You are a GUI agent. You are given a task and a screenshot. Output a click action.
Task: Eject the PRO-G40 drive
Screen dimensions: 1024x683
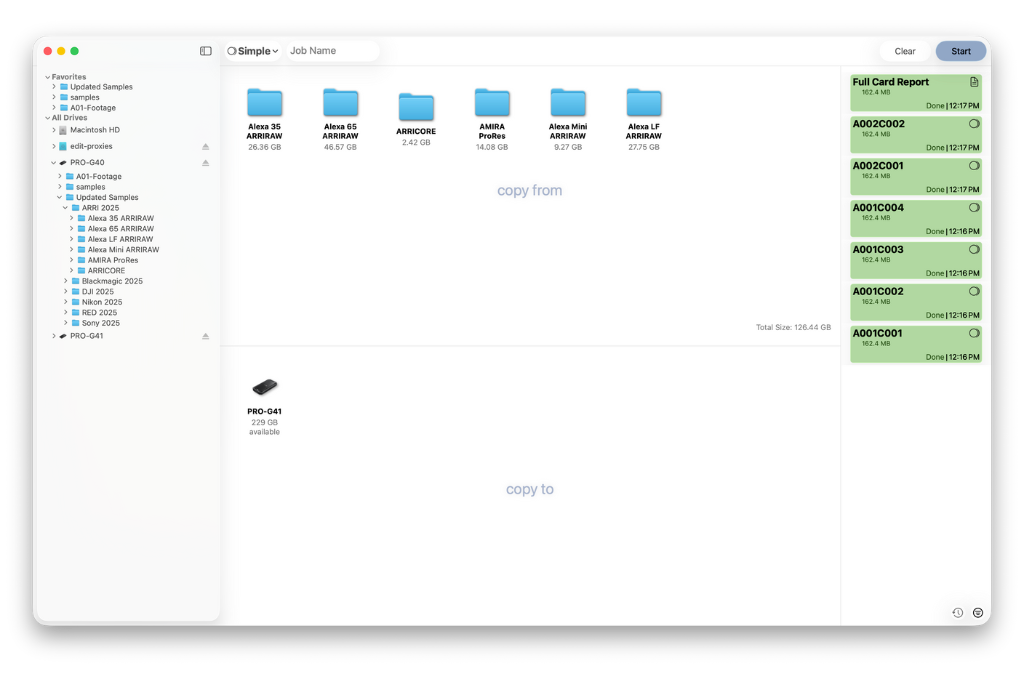[206, 162]
